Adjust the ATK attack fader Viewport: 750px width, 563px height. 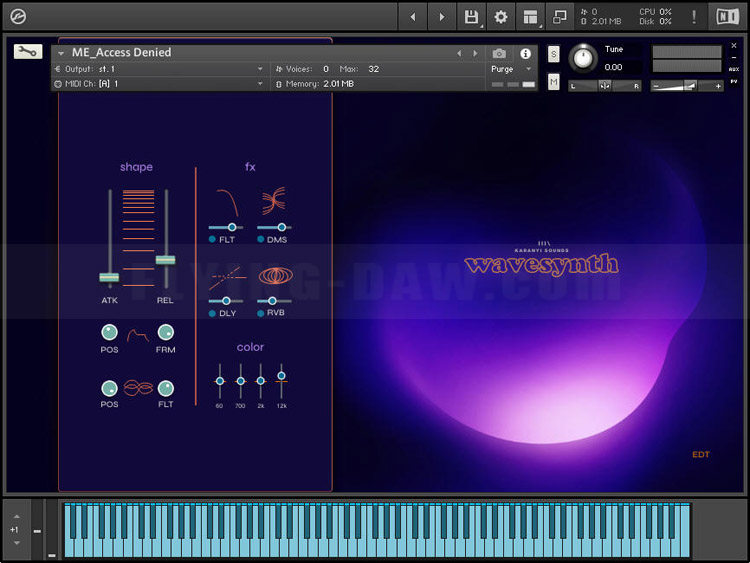click(109, 277)
